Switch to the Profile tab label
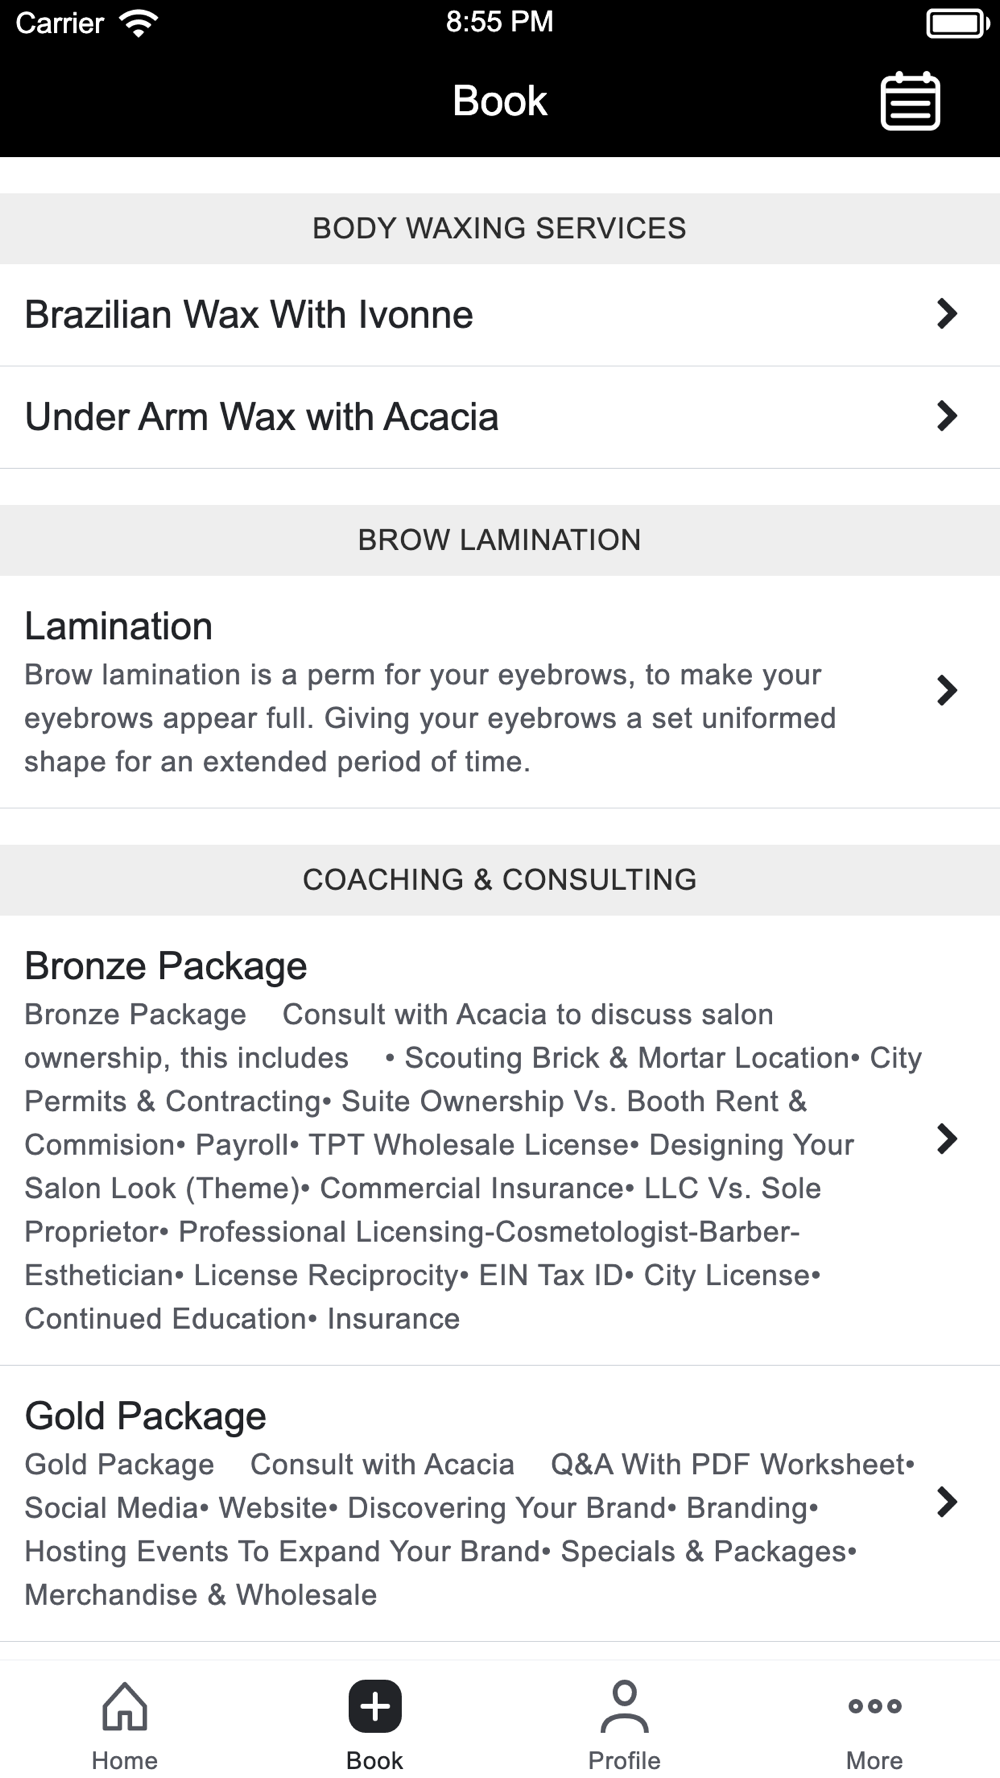This screenshot has height=1778, width=1000. click(624, 1760)
